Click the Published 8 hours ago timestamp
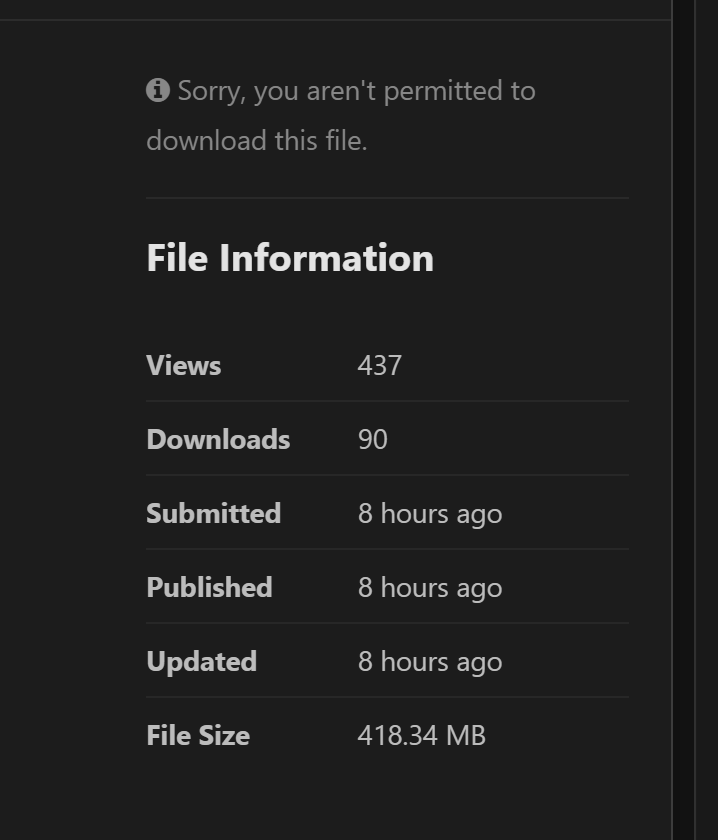718x840 pixels. pos(430,588)
